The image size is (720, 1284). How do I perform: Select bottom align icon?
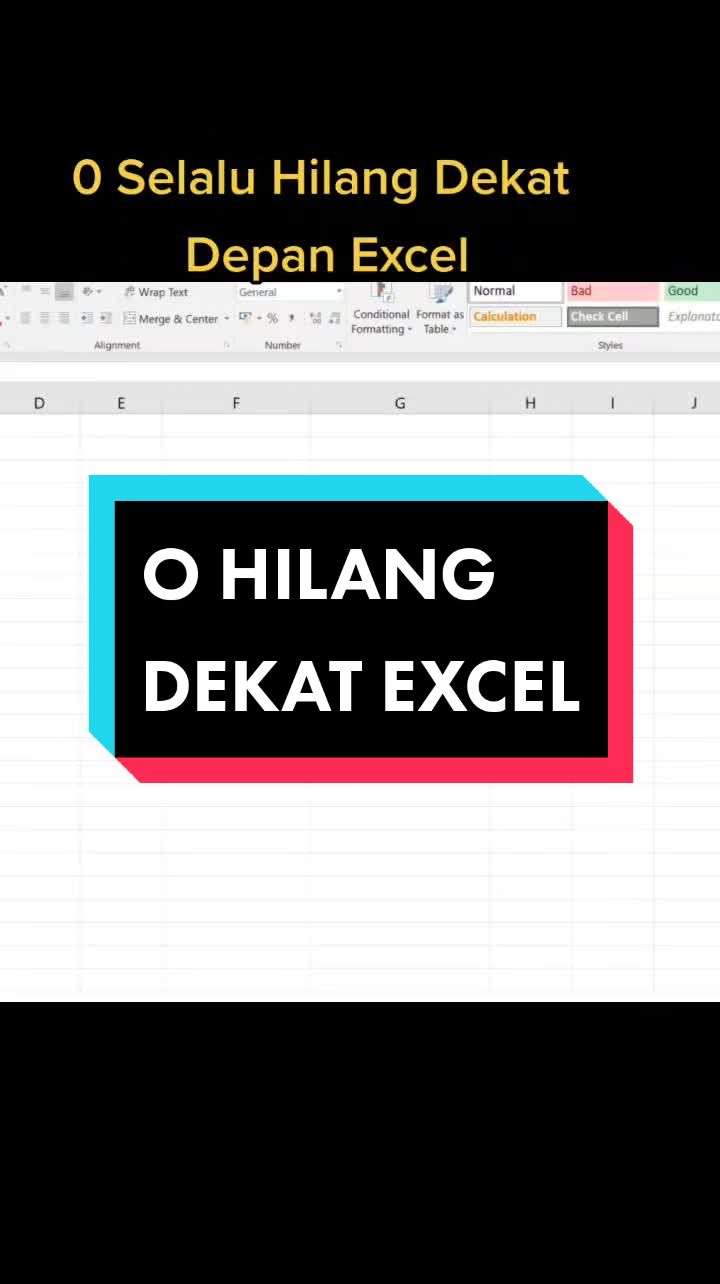click(x=64, y=292)
